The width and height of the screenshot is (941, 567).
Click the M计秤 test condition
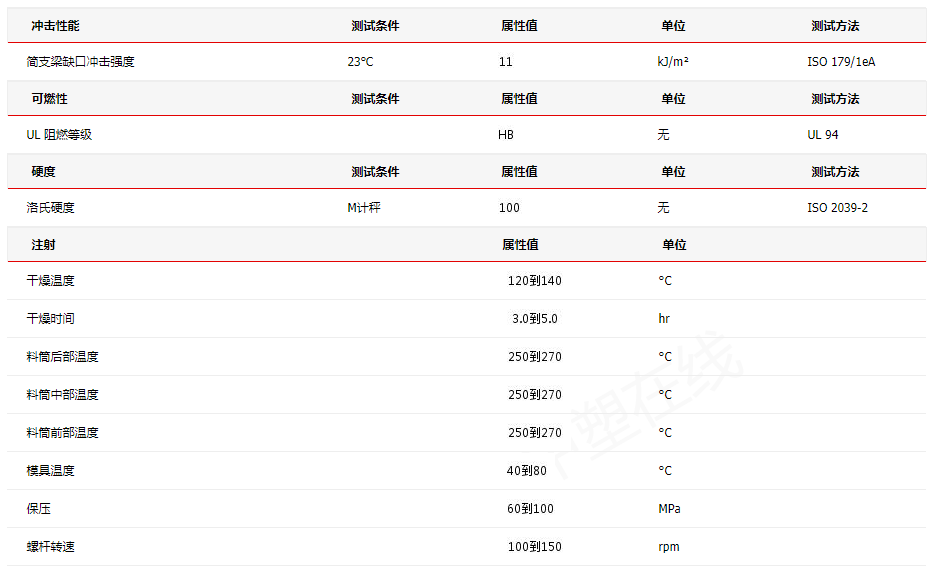[364, 208]
